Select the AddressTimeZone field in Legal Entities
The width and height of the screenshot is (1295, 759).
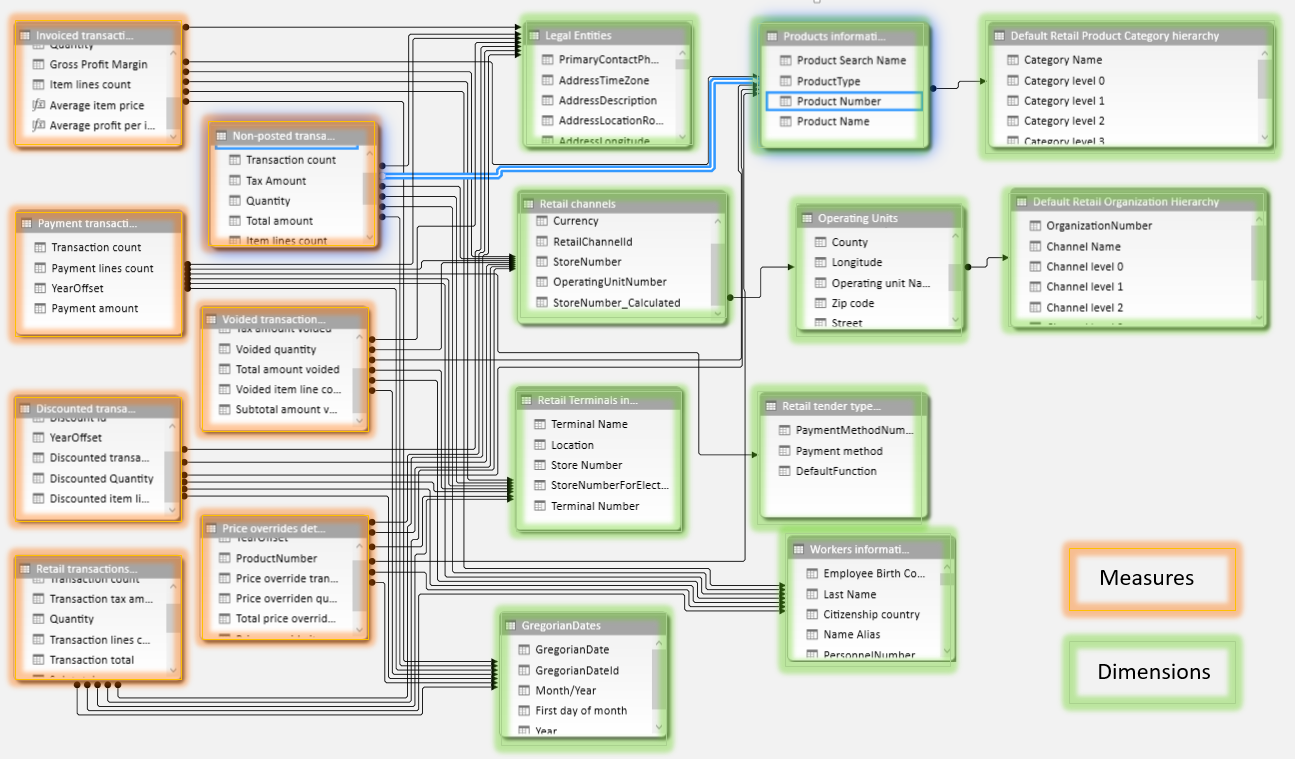[602, 80]
